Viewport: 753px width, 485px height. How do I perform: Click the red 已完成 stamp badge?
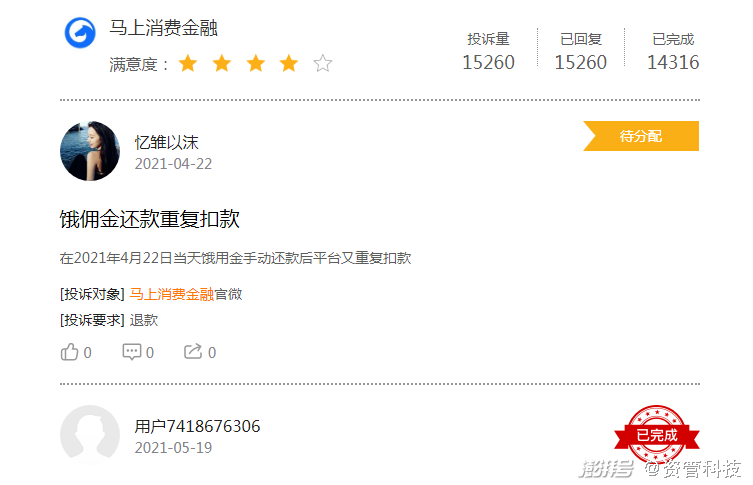656,435
